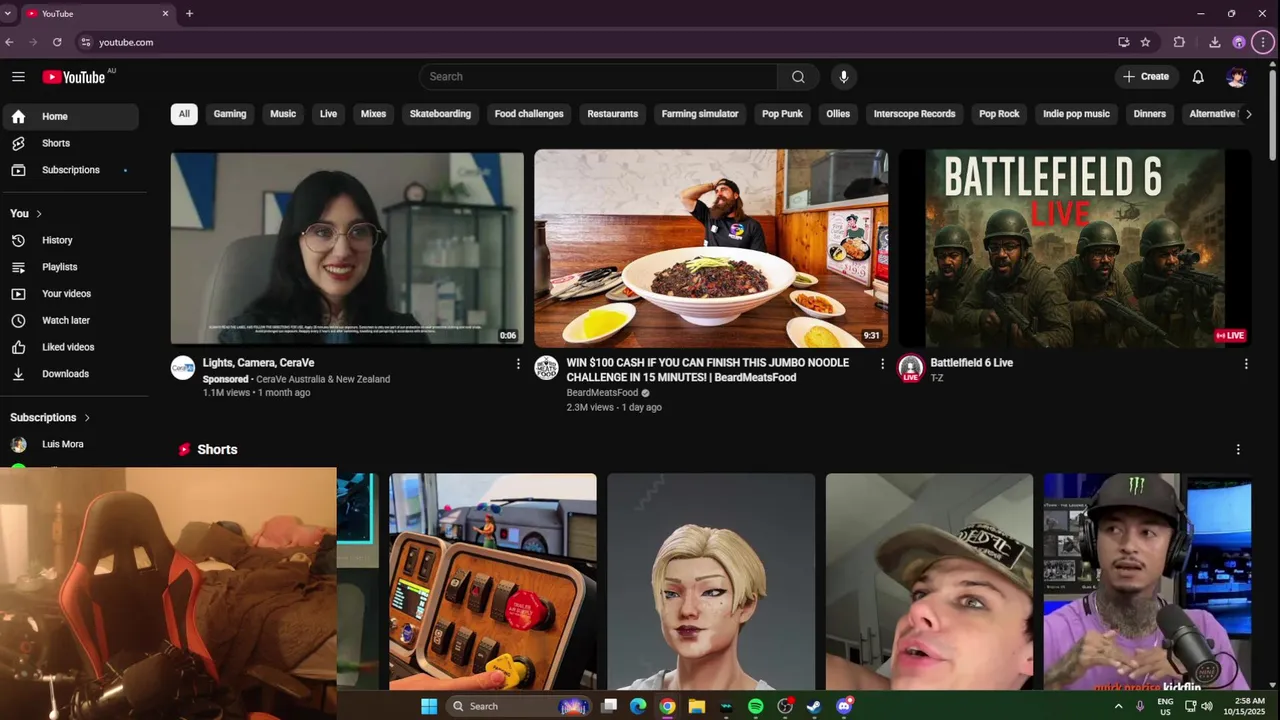Open the hamburger guide menu
Screen dimensions: 1280x720
[18, 77]
